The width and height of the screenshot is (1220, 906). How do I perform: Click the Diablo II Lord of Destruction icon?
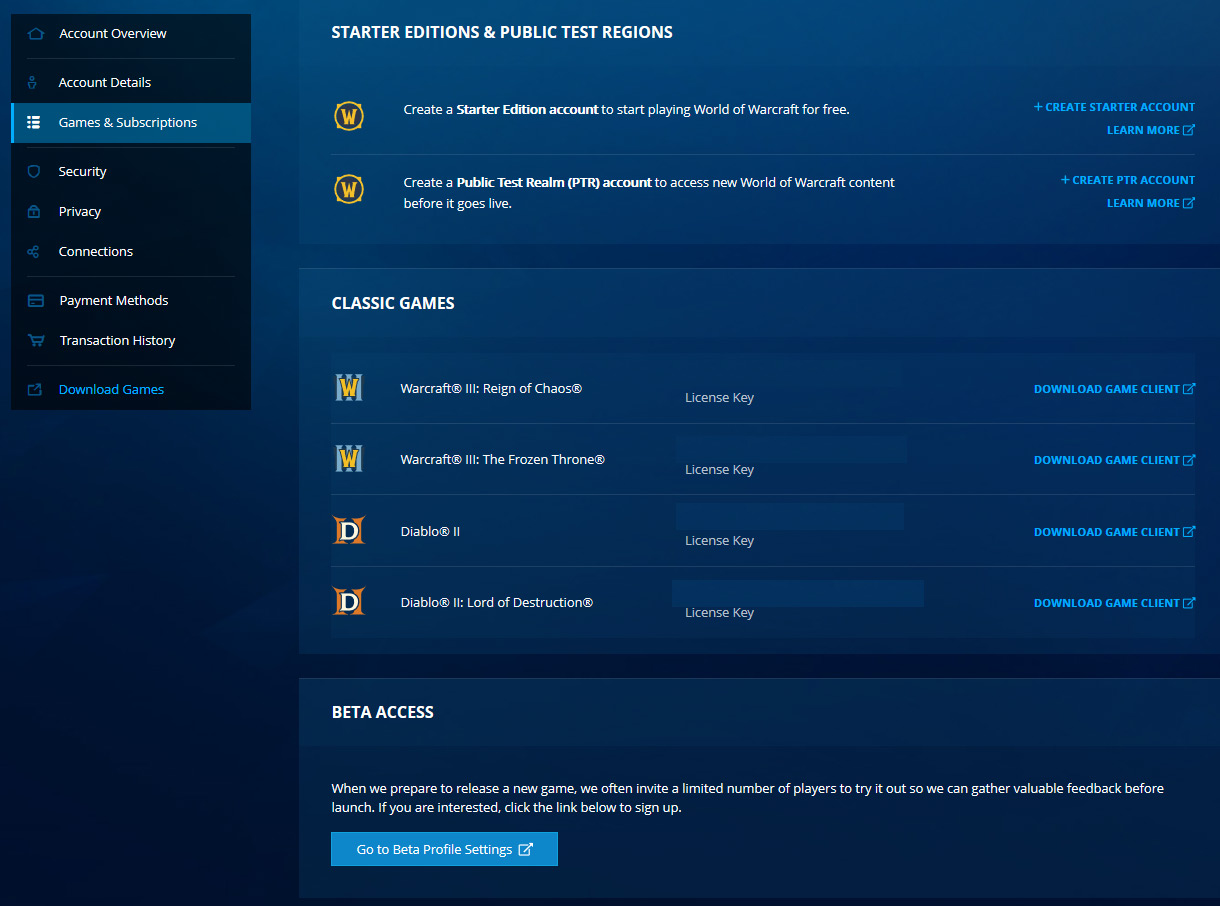click(x=349, y=602)
